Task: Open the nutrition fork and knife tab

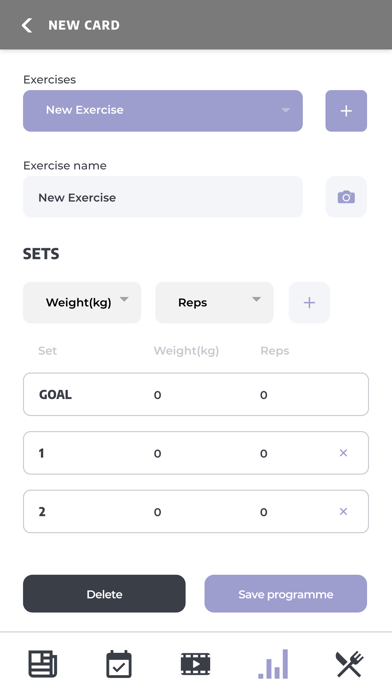Action: pos(349,664)
